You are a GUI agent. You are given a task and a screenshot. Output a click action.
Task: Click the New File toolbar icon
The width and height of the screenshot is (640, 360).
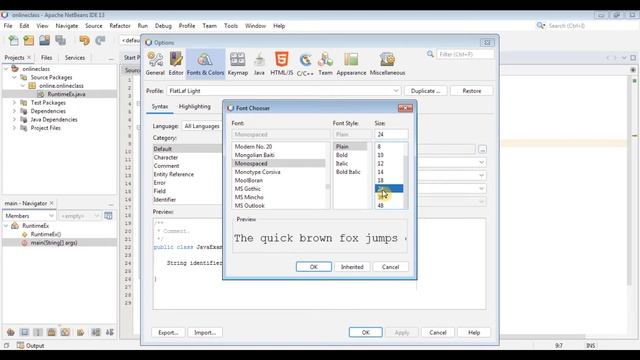tap(13, 40)
